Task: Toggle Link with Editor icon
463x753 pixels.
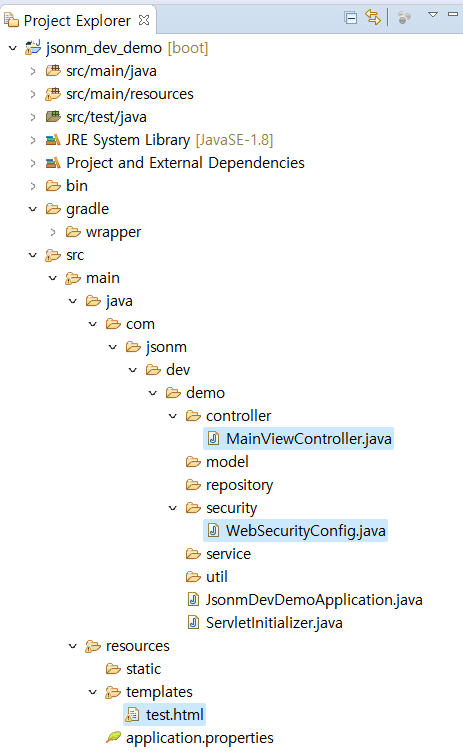Action: click(373, 18)
